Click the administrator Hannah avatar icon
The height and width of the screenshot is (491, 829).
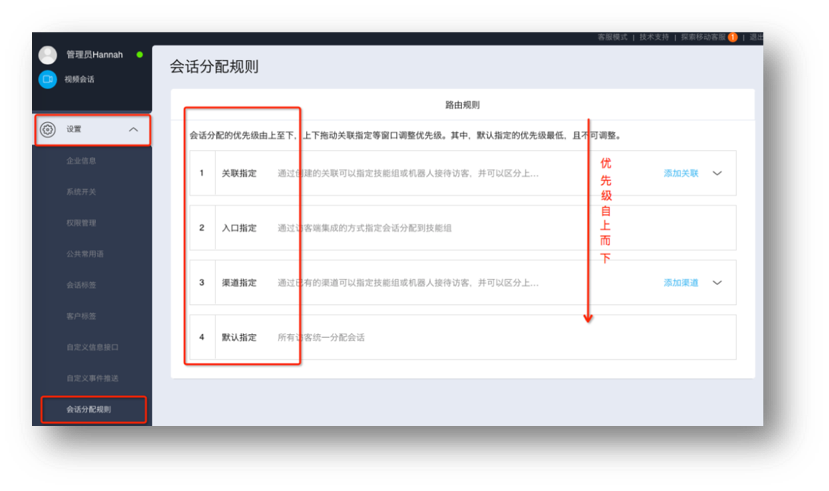pos(47,55)
